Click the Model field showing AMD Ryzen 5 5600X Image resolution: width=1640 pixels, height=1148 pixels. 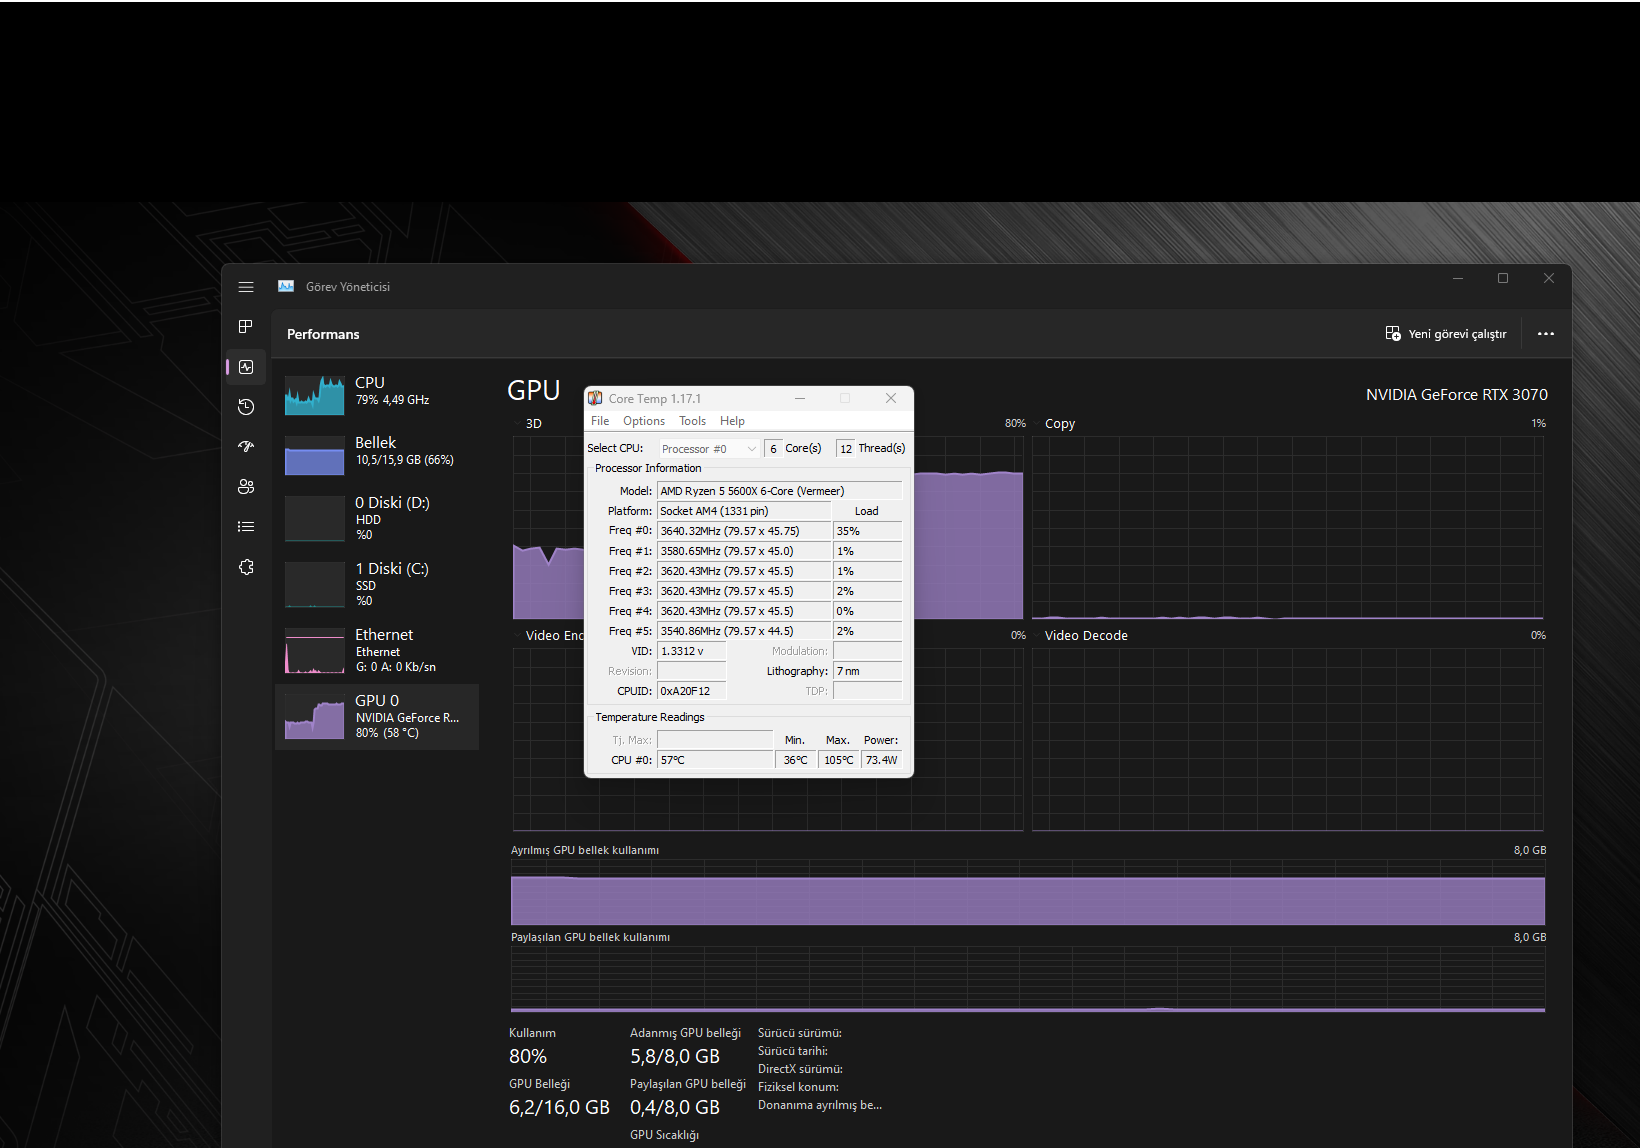pyautogui.click(x=779, y=491)
